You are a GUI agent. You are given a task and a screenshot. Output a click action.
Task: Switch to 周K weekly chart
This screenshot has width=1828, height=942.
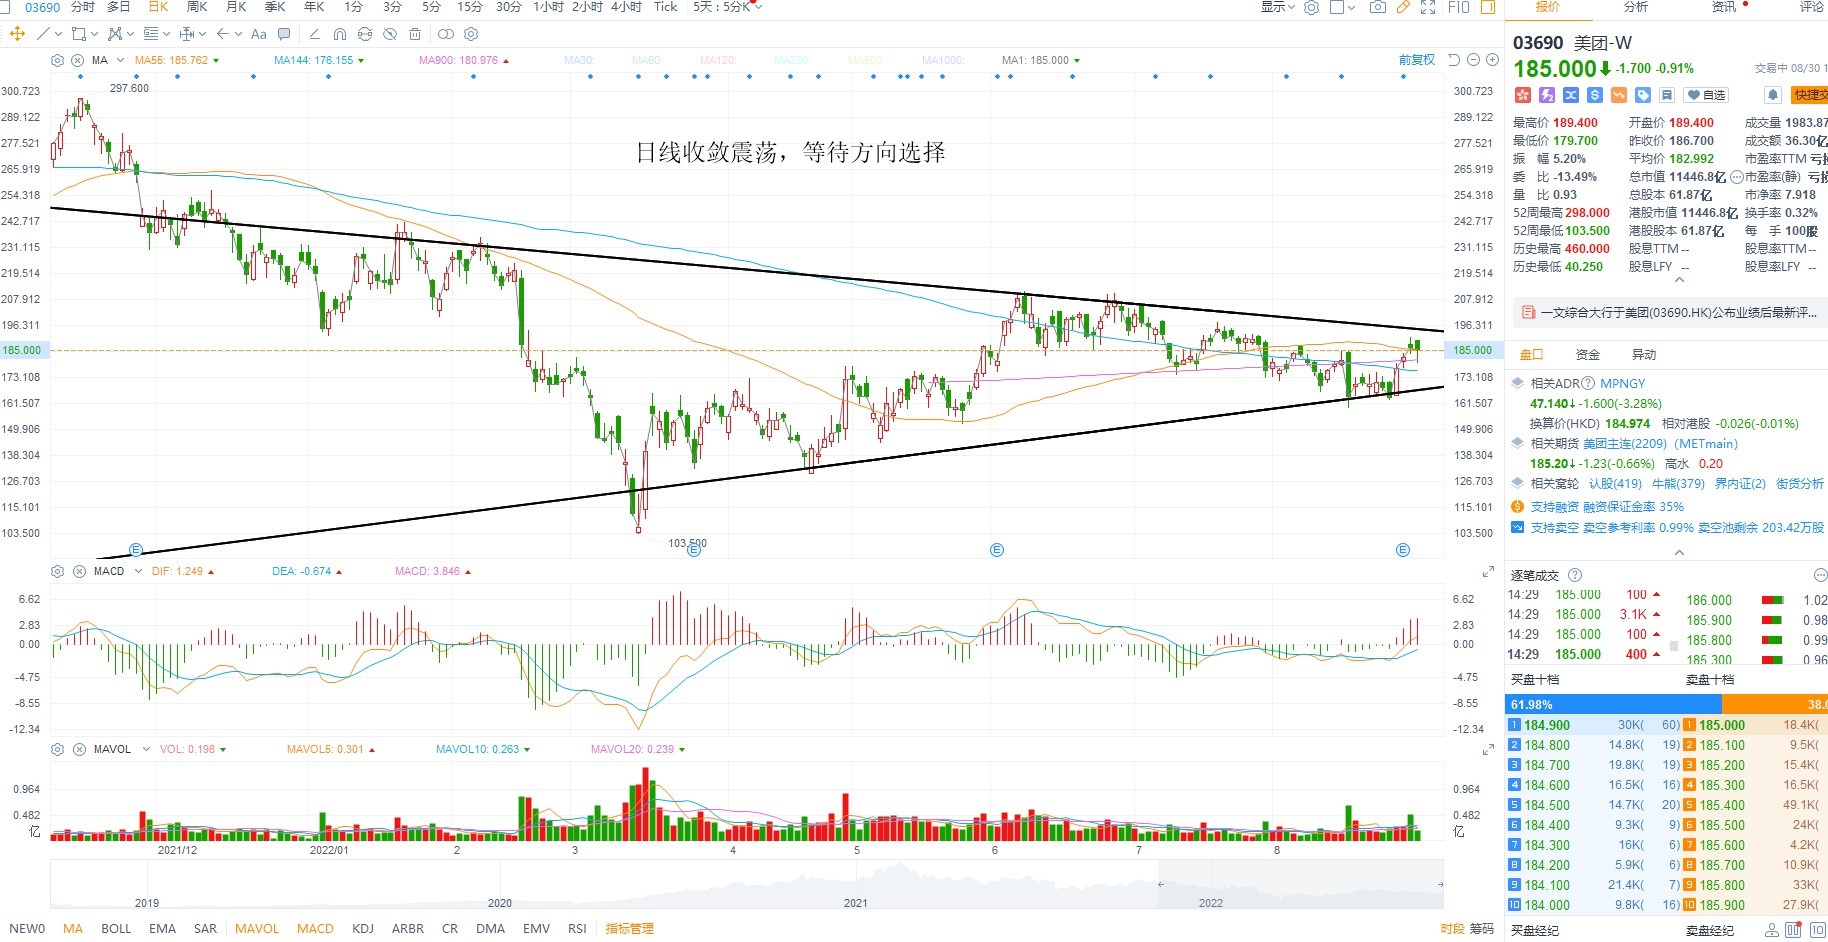197,7
